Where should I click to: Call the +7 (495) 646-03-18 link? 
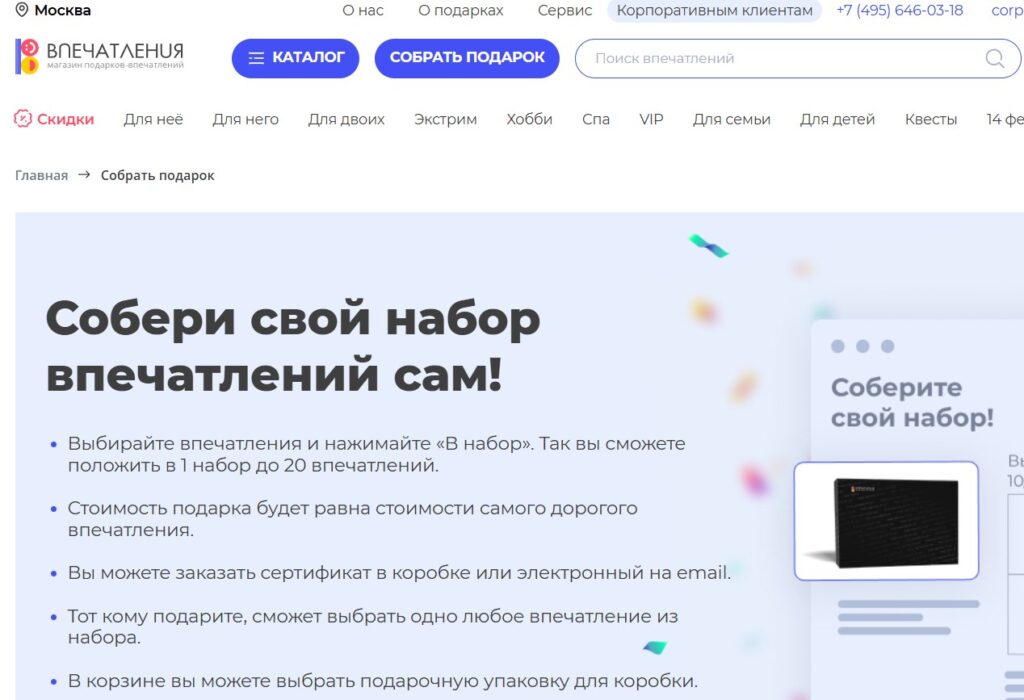(899, 10)
